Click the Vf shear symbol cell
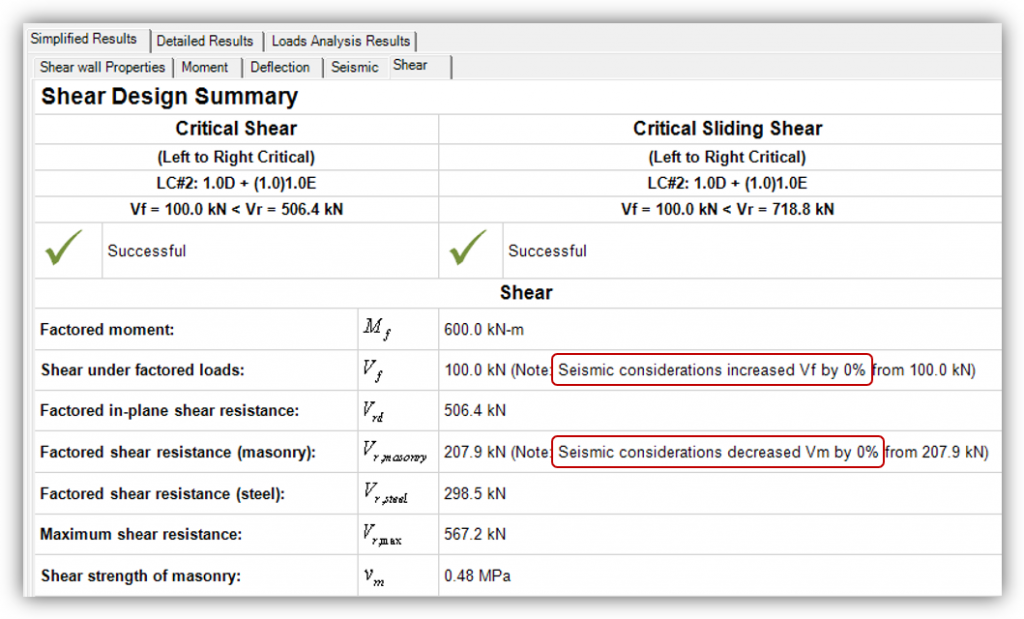Screen dimensions: 1024x619 tap(373, 371)
